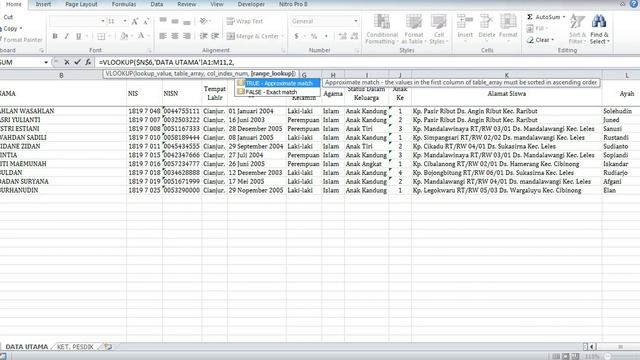Click Merge & Center button
Viewport: 640px width, 360px height.
[253, 36]
